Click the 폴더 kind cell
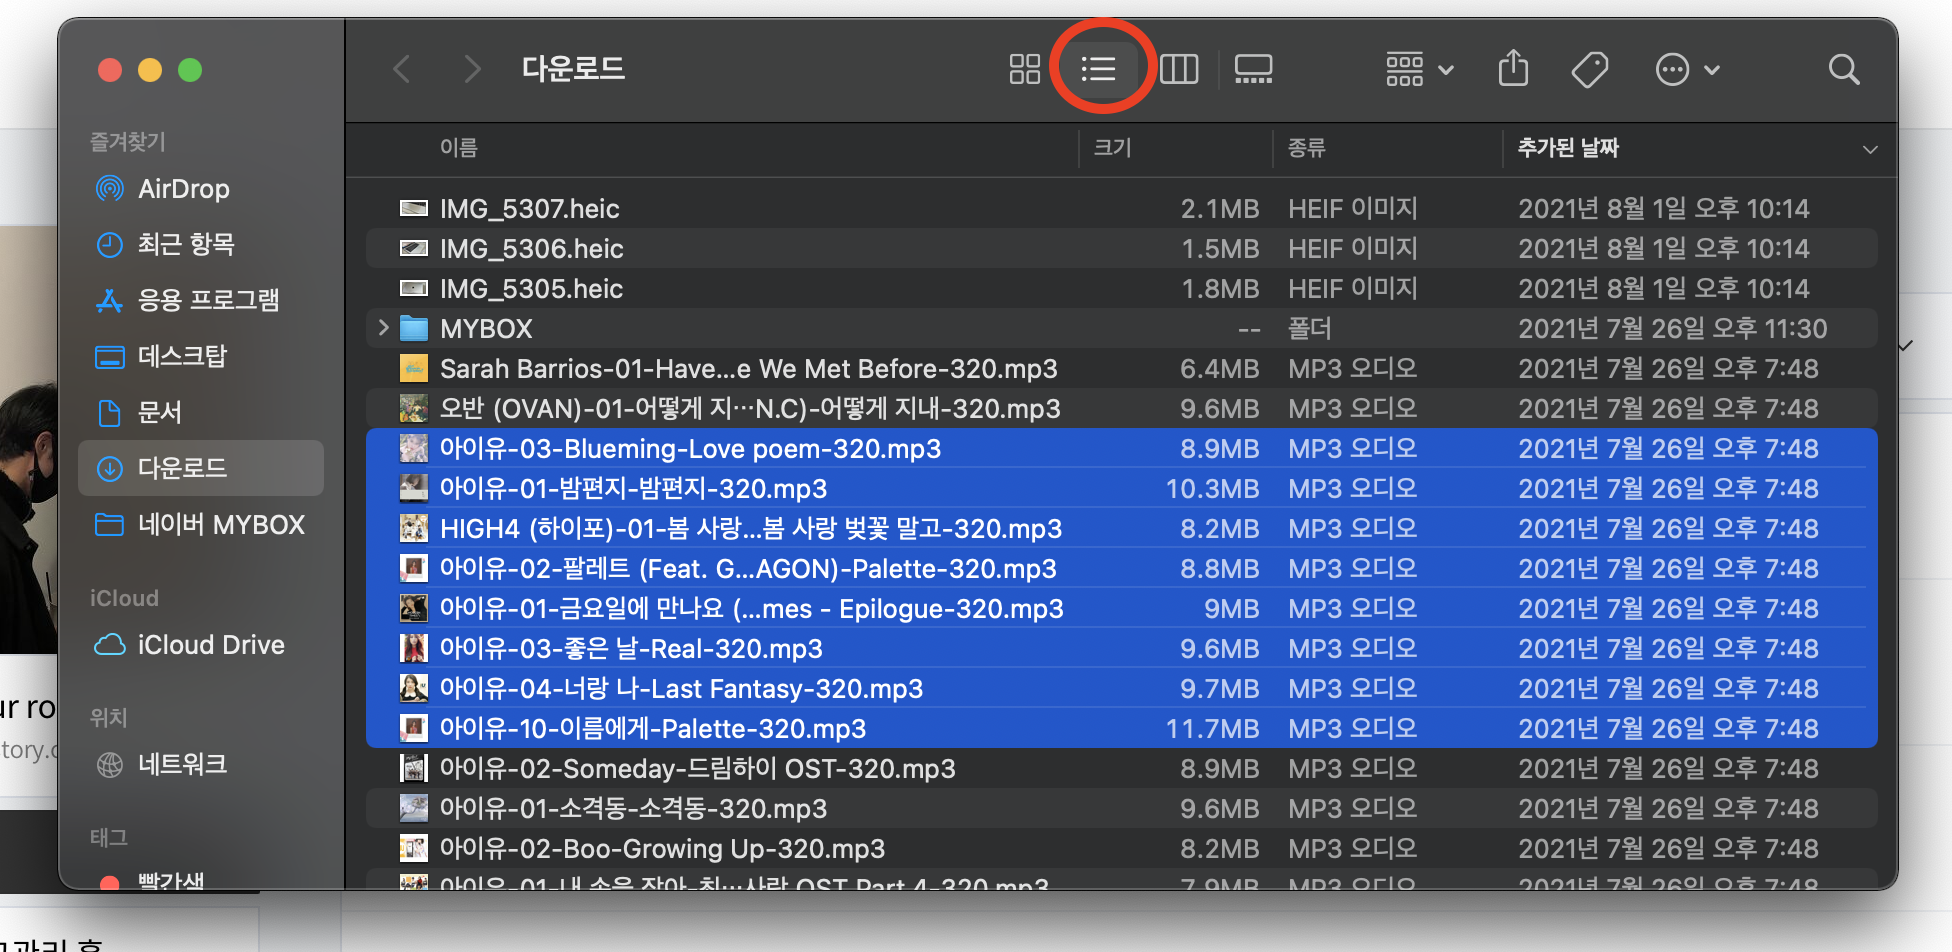Viewport: 1952px width, 952px height. [1309, 328]
